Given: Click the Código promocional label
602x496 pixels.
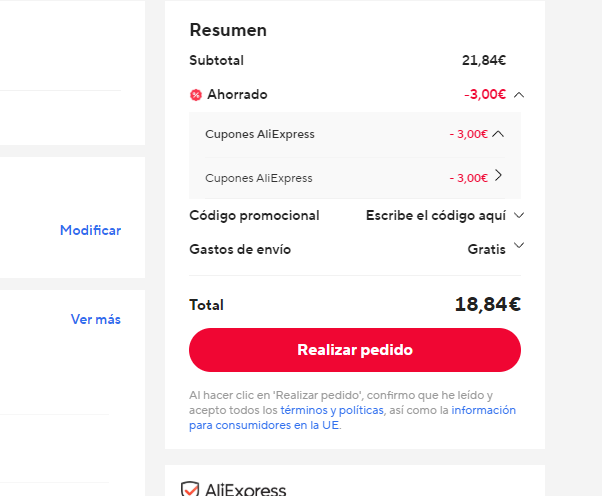Looking at the screenshot, I should pyautogui.click(x=254, y=215).
